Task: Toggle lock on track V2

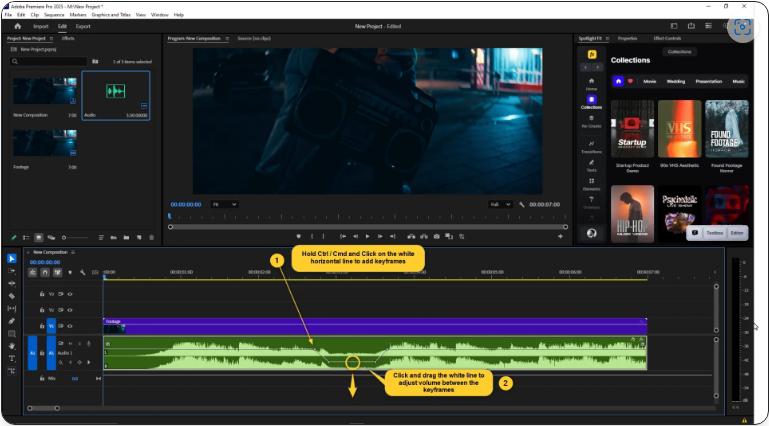Action: 42,310
